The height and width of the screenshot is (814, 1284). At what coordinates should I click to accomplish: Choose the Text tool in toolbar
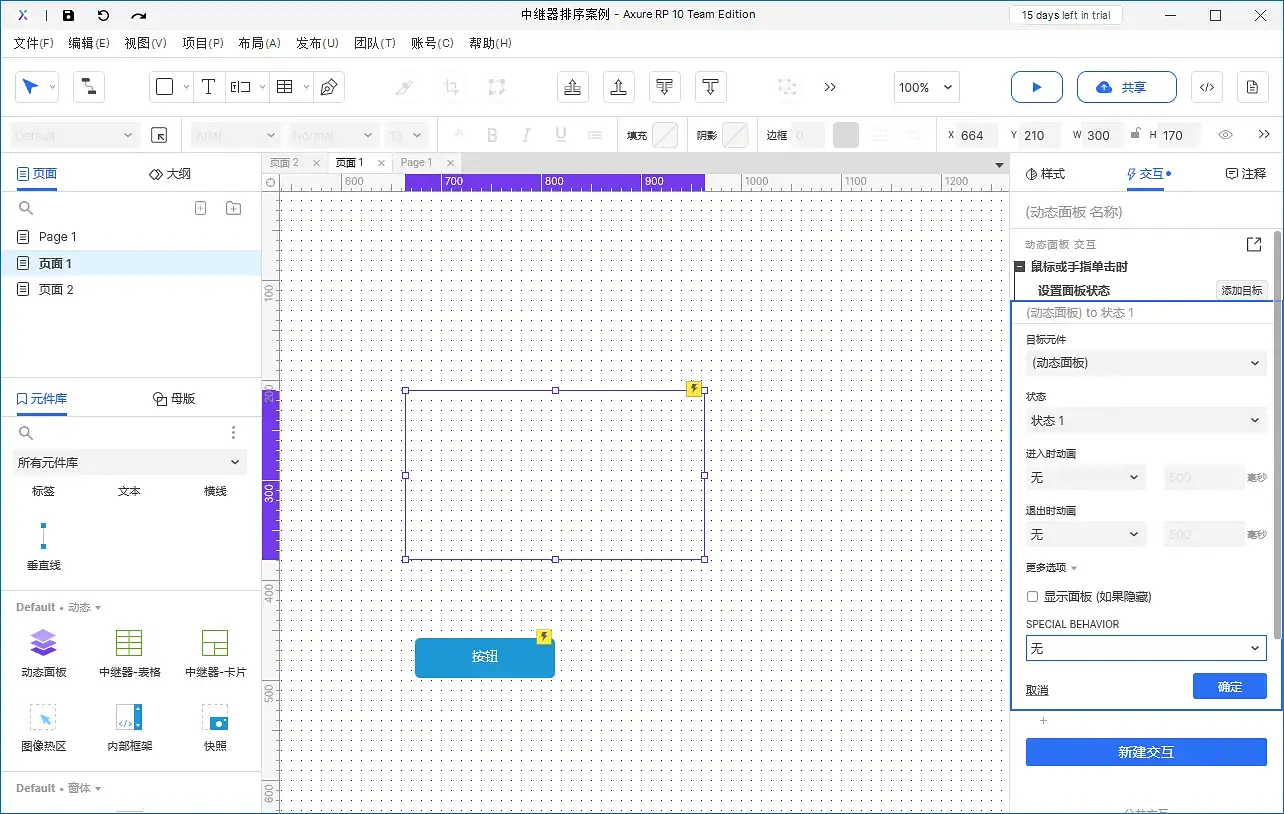point(208,87)
